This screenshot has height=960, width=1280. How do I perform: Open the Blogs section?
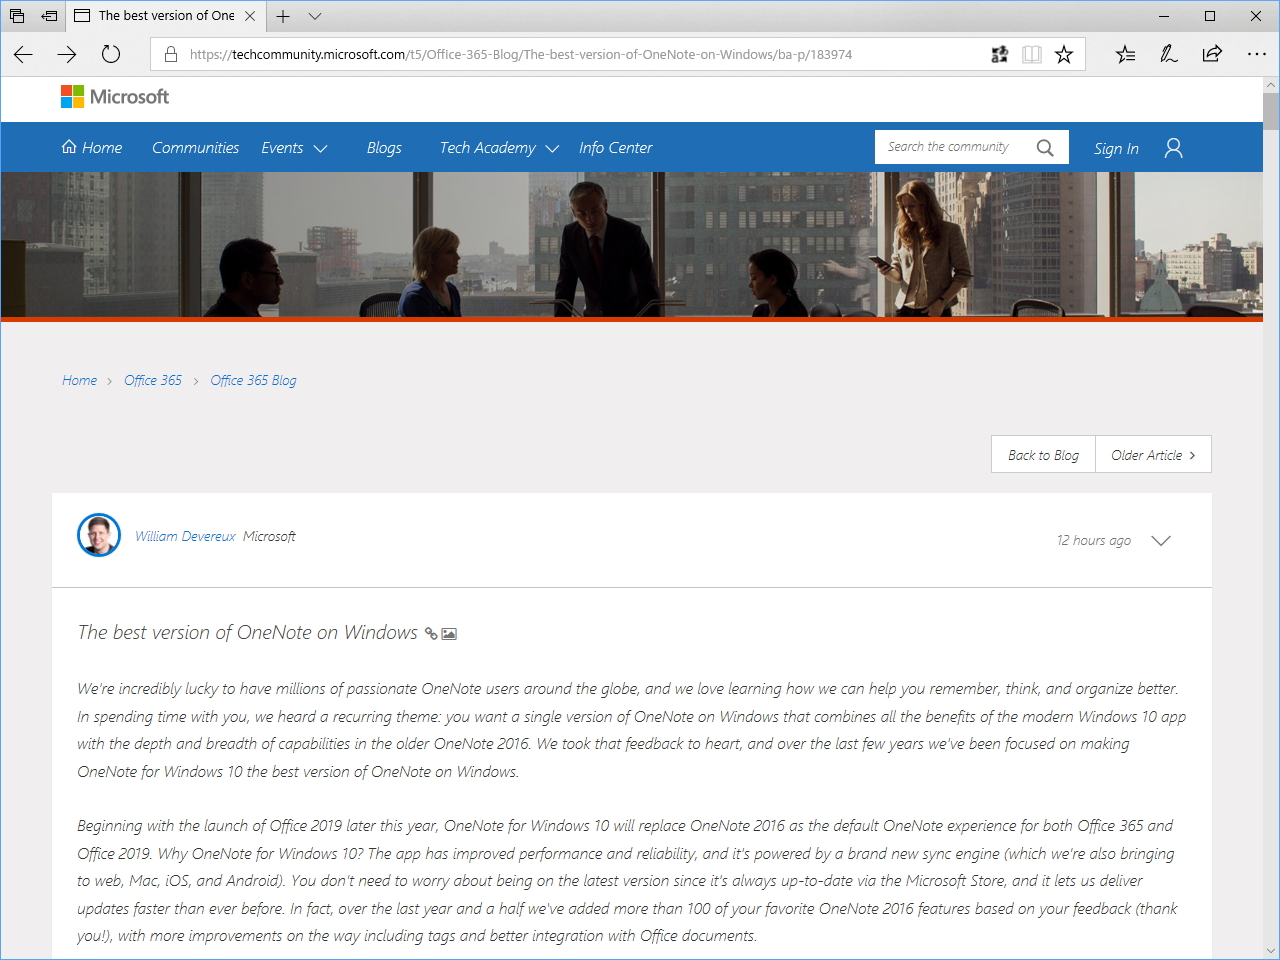tap(384, 148)
